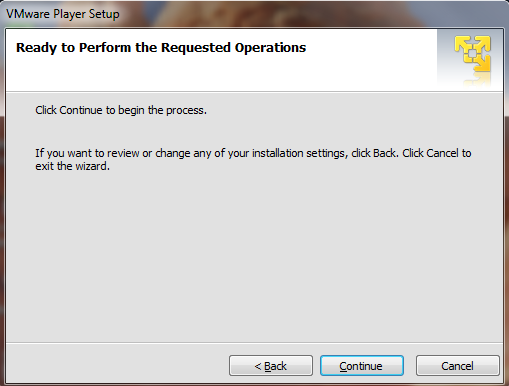Click the word 'Operations' in the heading
The height and width of the screenshot is (386, 509).
(270, 48)
